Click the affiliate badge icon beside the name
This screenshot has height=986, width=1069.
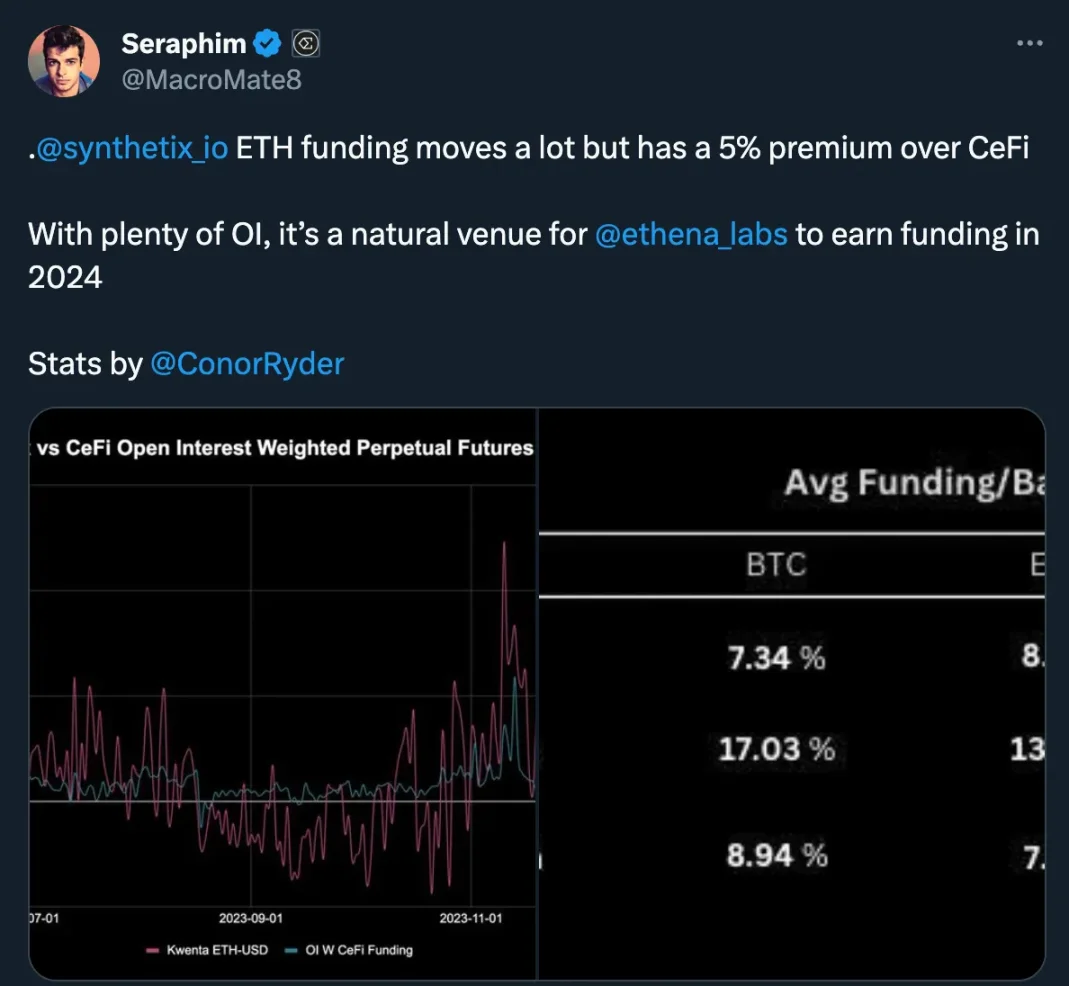306,44
